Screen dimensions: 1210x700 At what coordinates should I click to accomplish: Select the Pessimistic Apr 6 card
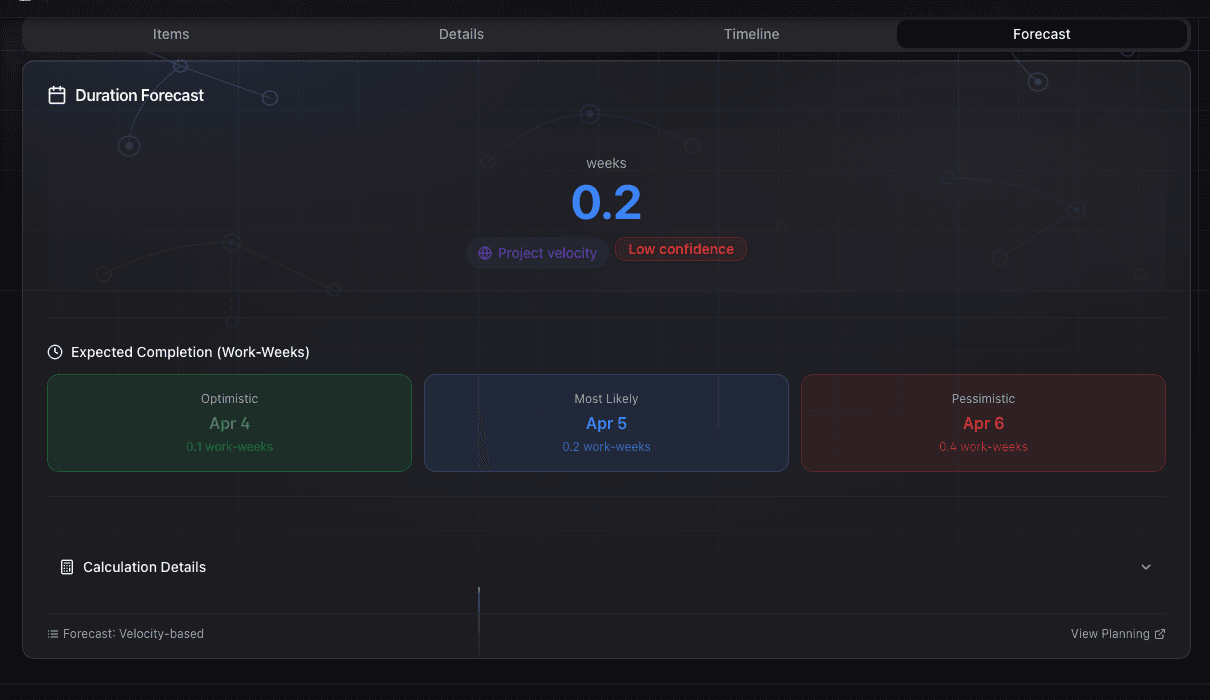point(983,423)
